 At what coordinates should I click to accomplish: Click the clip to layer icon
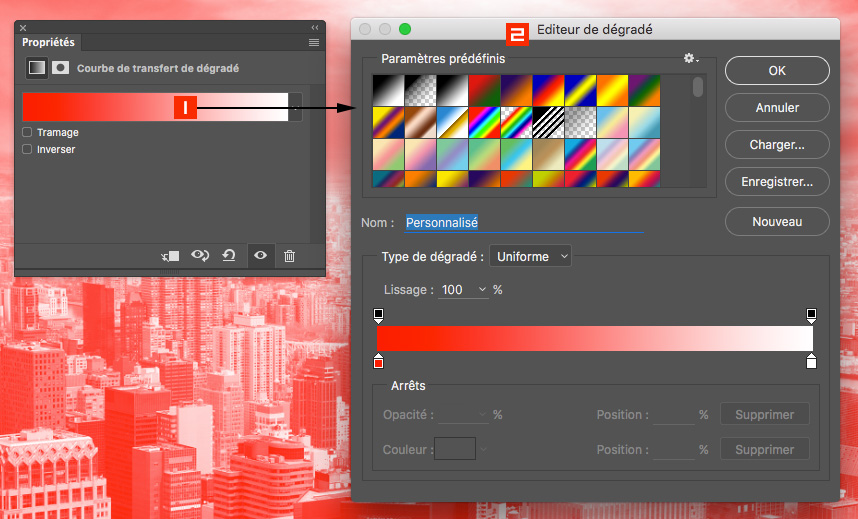170,256
